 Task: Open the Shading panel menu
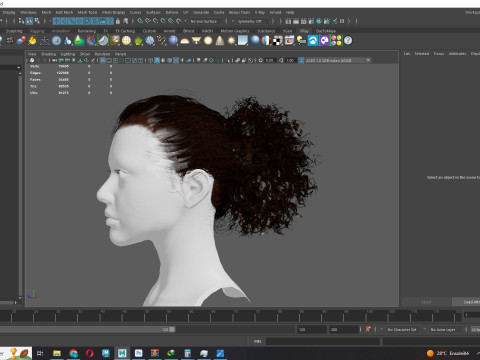[48, 54]
